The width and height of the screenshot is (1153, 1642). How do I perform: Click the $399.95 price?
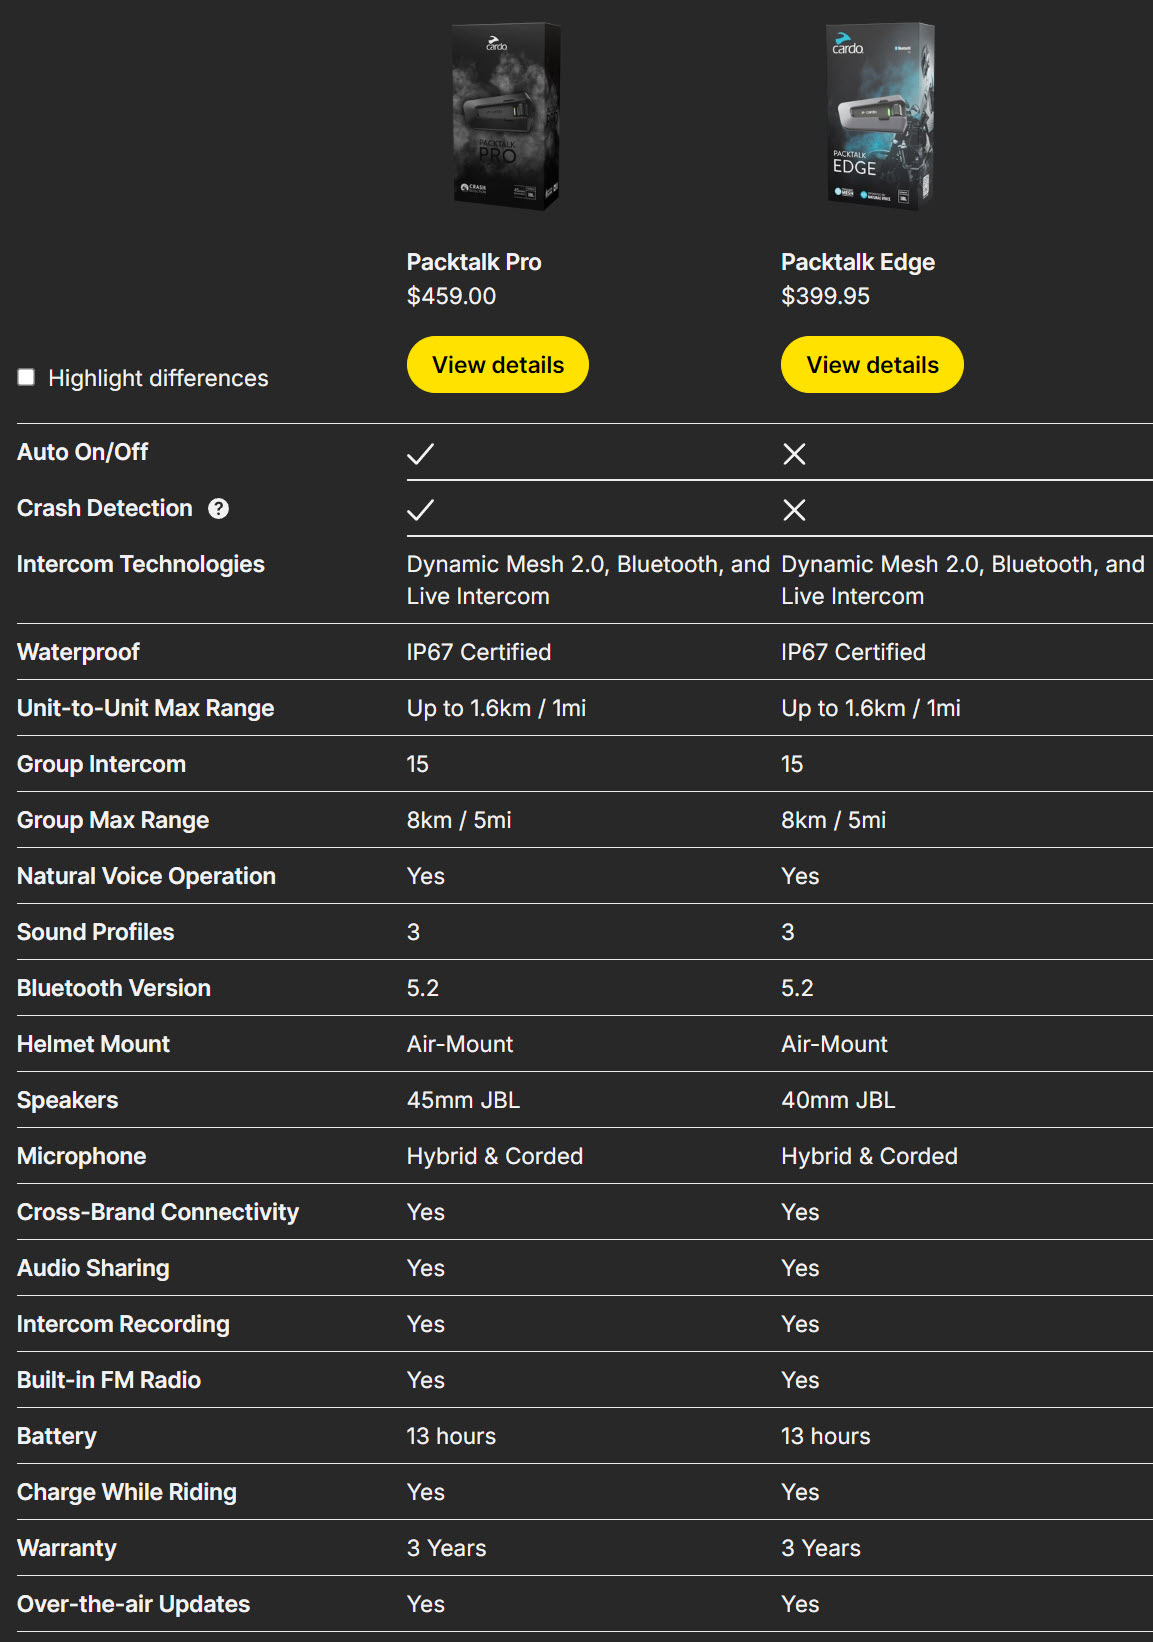click(x=825, y=296)
